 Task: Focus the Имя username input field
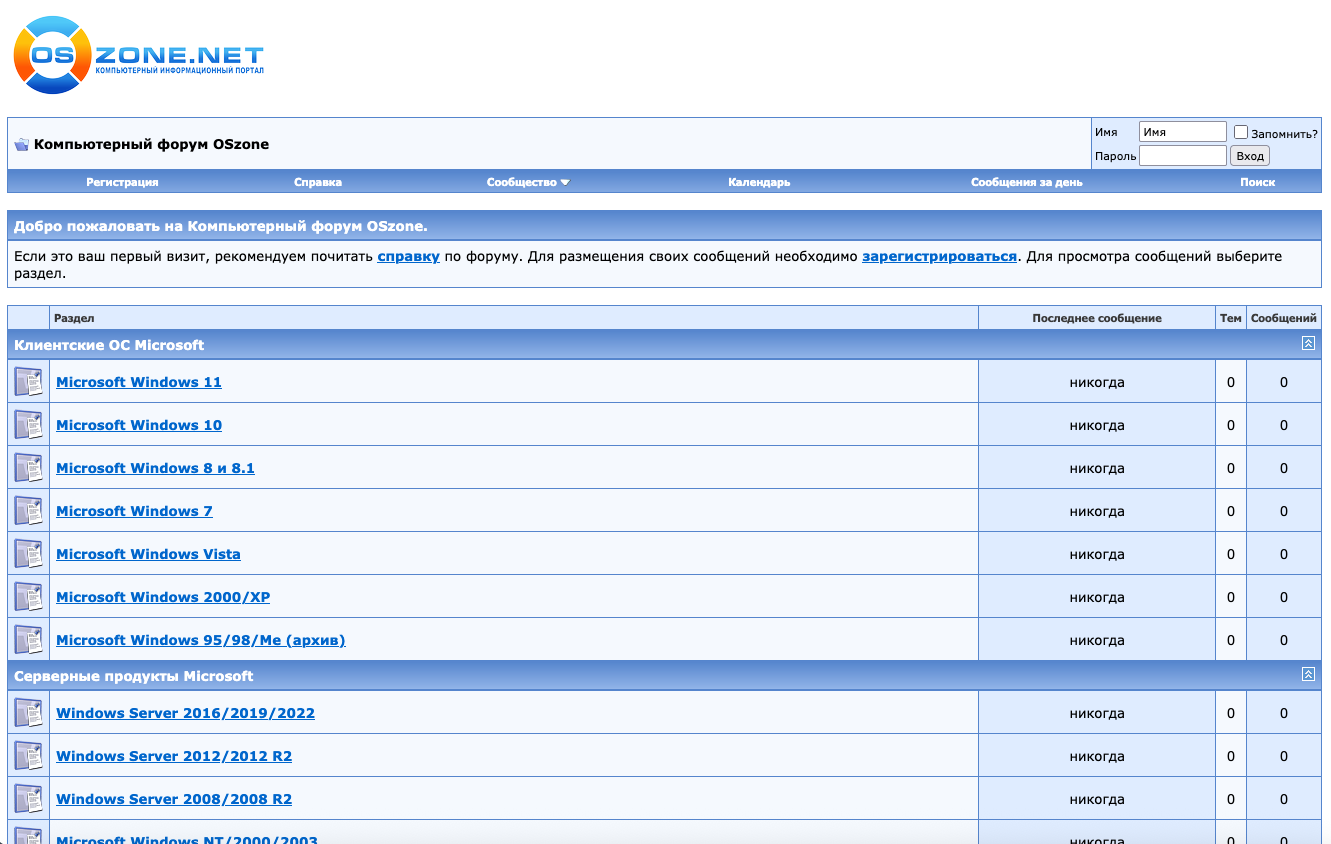click(x=1182, y=132)
